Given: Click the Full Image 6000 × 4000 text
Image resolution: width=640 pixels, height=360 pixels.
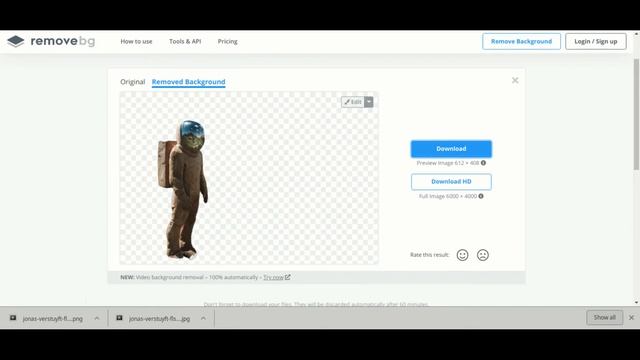Looking at the screenshot, I should pyautogui.click(x=448, y=196).
